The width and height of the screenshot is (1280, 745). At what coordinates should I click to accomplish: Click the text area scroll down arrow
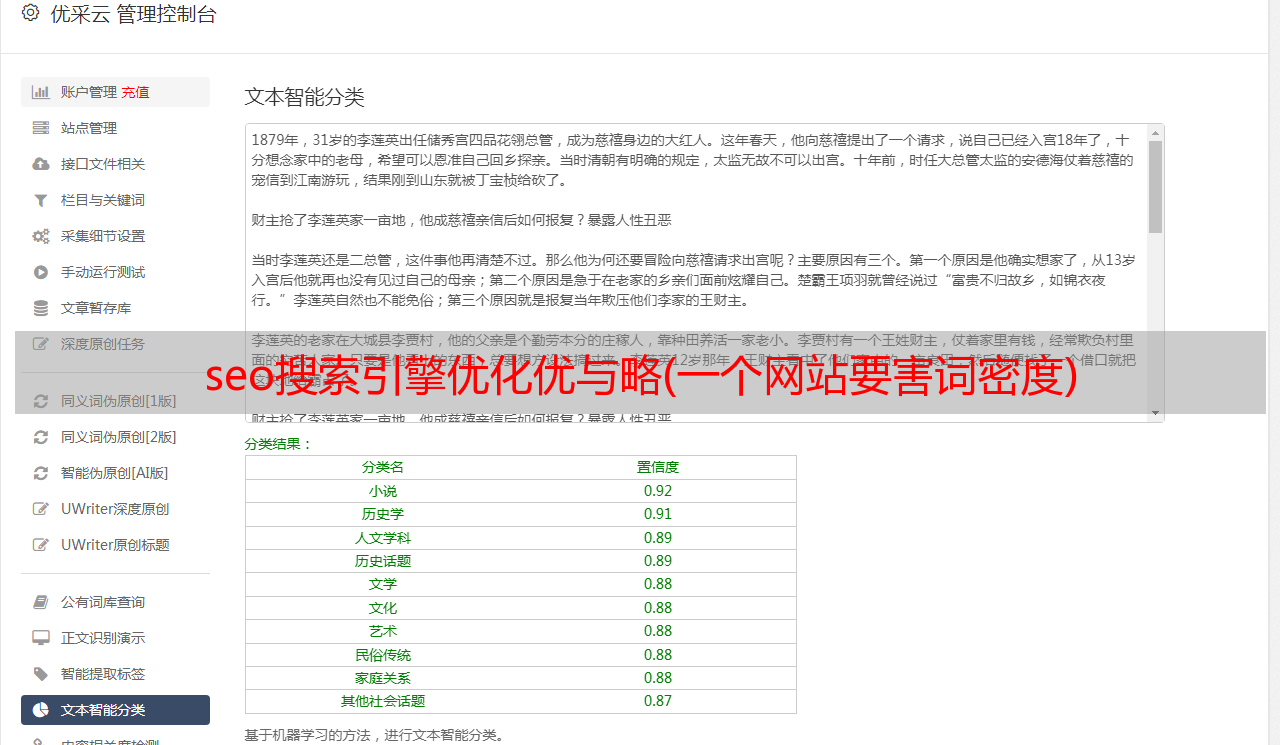1155,413
